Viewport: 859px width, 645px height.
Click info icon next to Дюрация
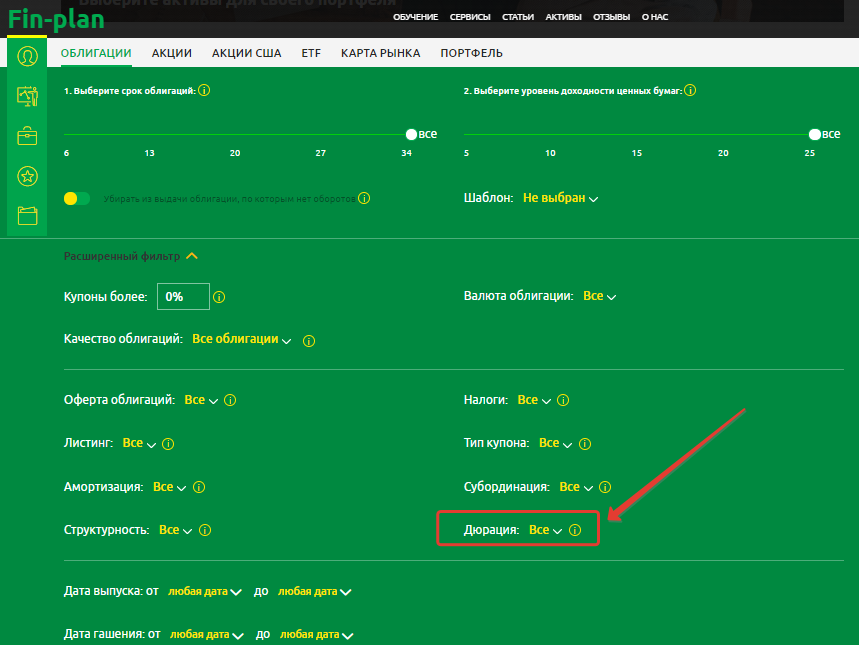575,530
